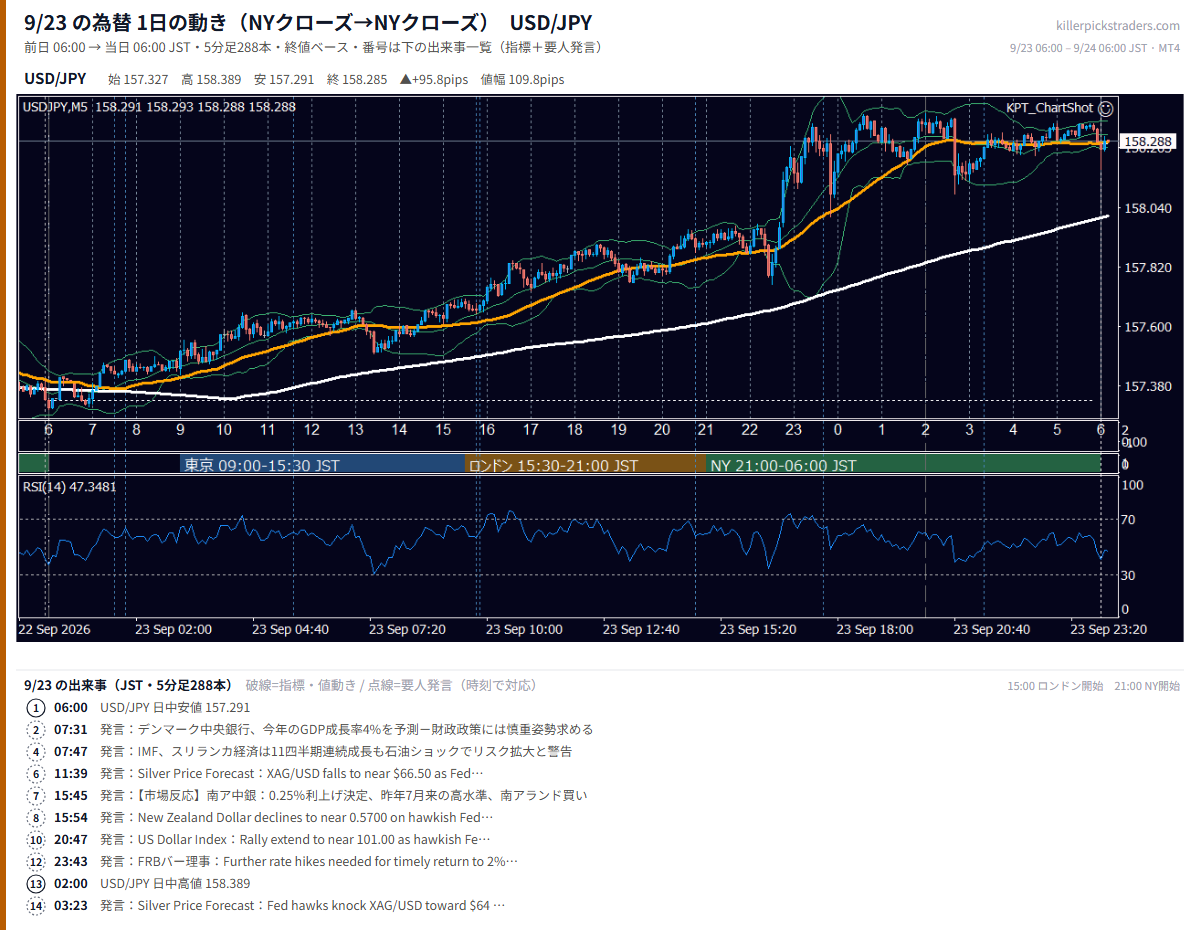This screenshot has width=1200, height=930.
Task: Click the high price 高 158.389
Action: [x=211, y=80]
